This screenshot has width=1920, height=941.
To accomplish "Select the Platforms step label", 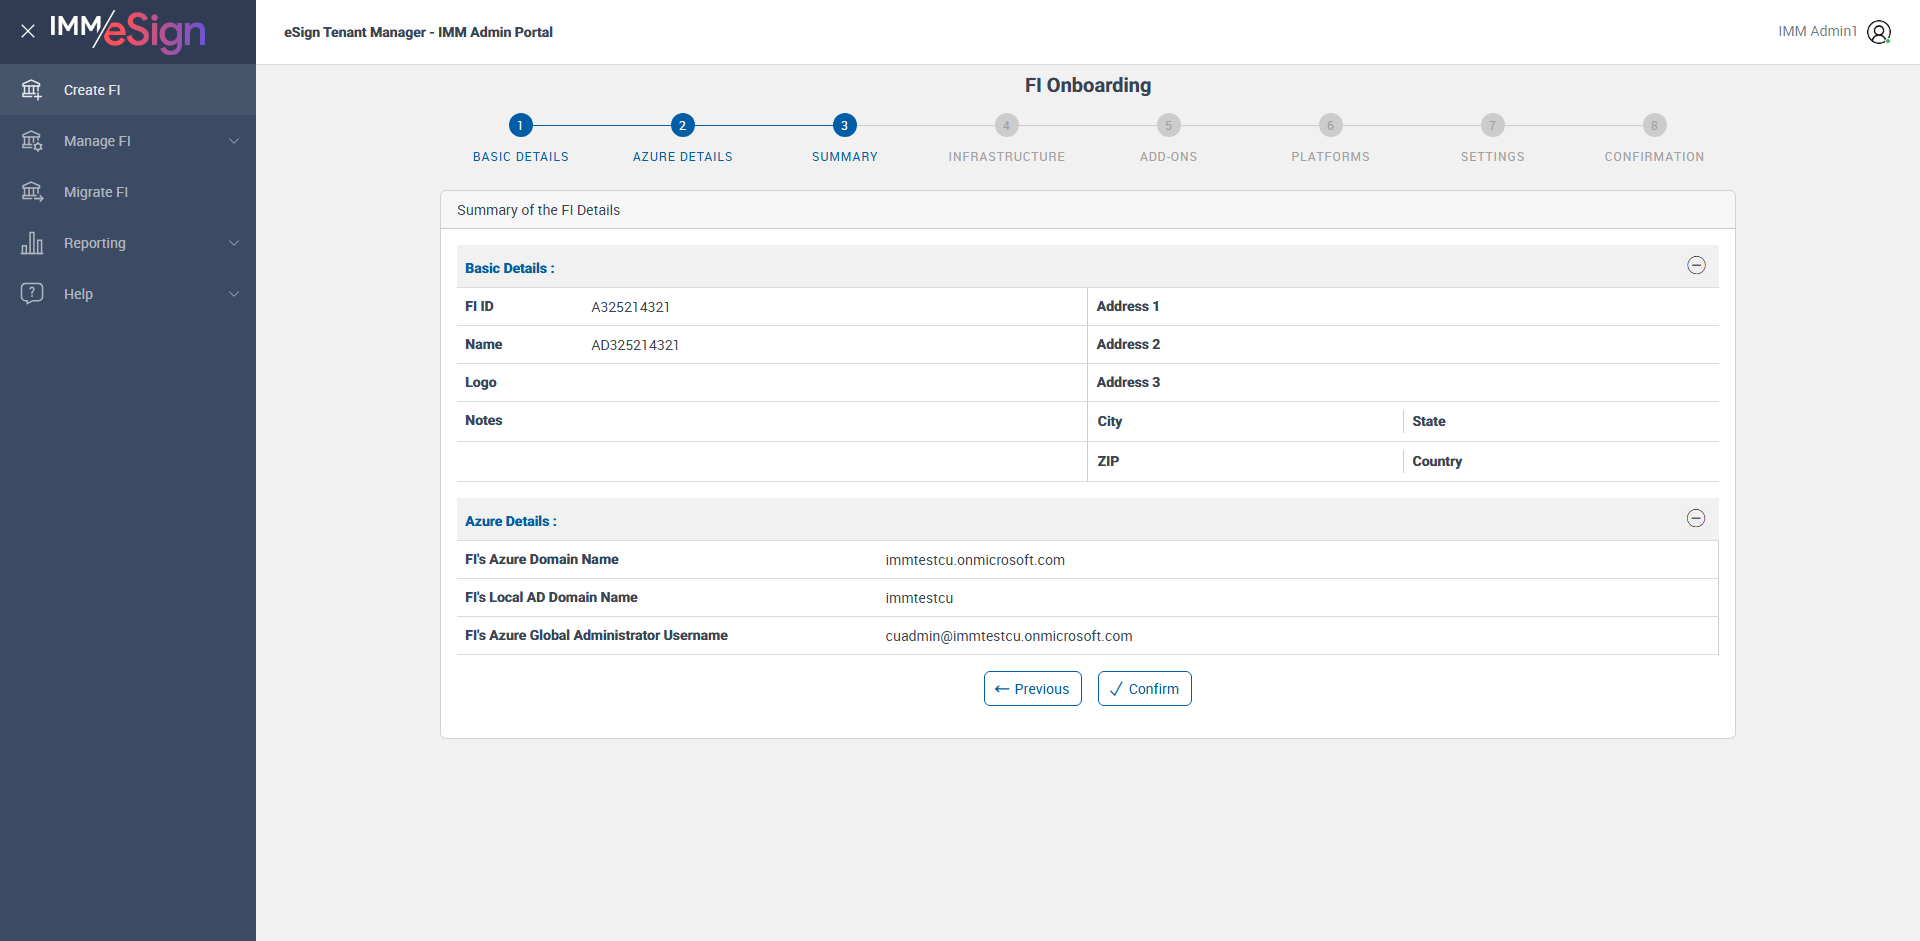I will [x=1331, y=157].
